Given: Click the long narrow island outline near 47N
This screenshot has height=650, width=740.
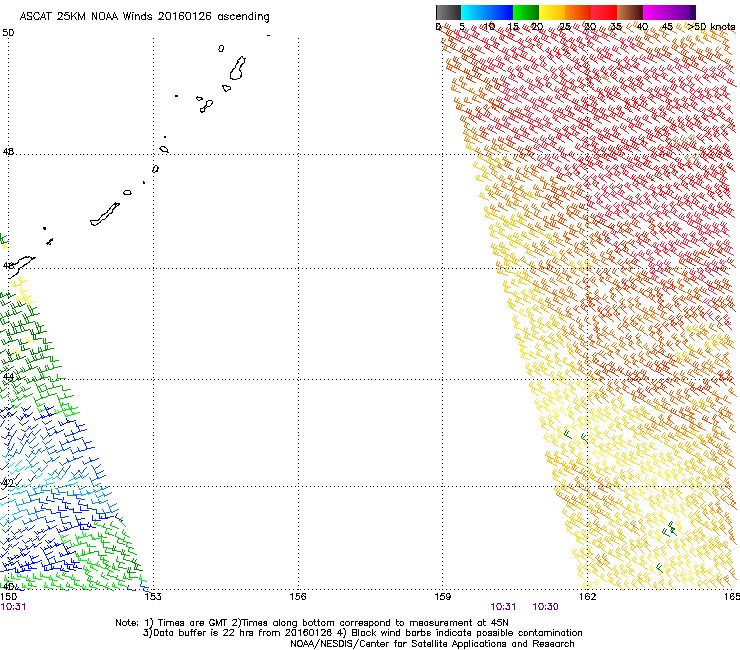Looking at the screenshot, I should [105, 214].
